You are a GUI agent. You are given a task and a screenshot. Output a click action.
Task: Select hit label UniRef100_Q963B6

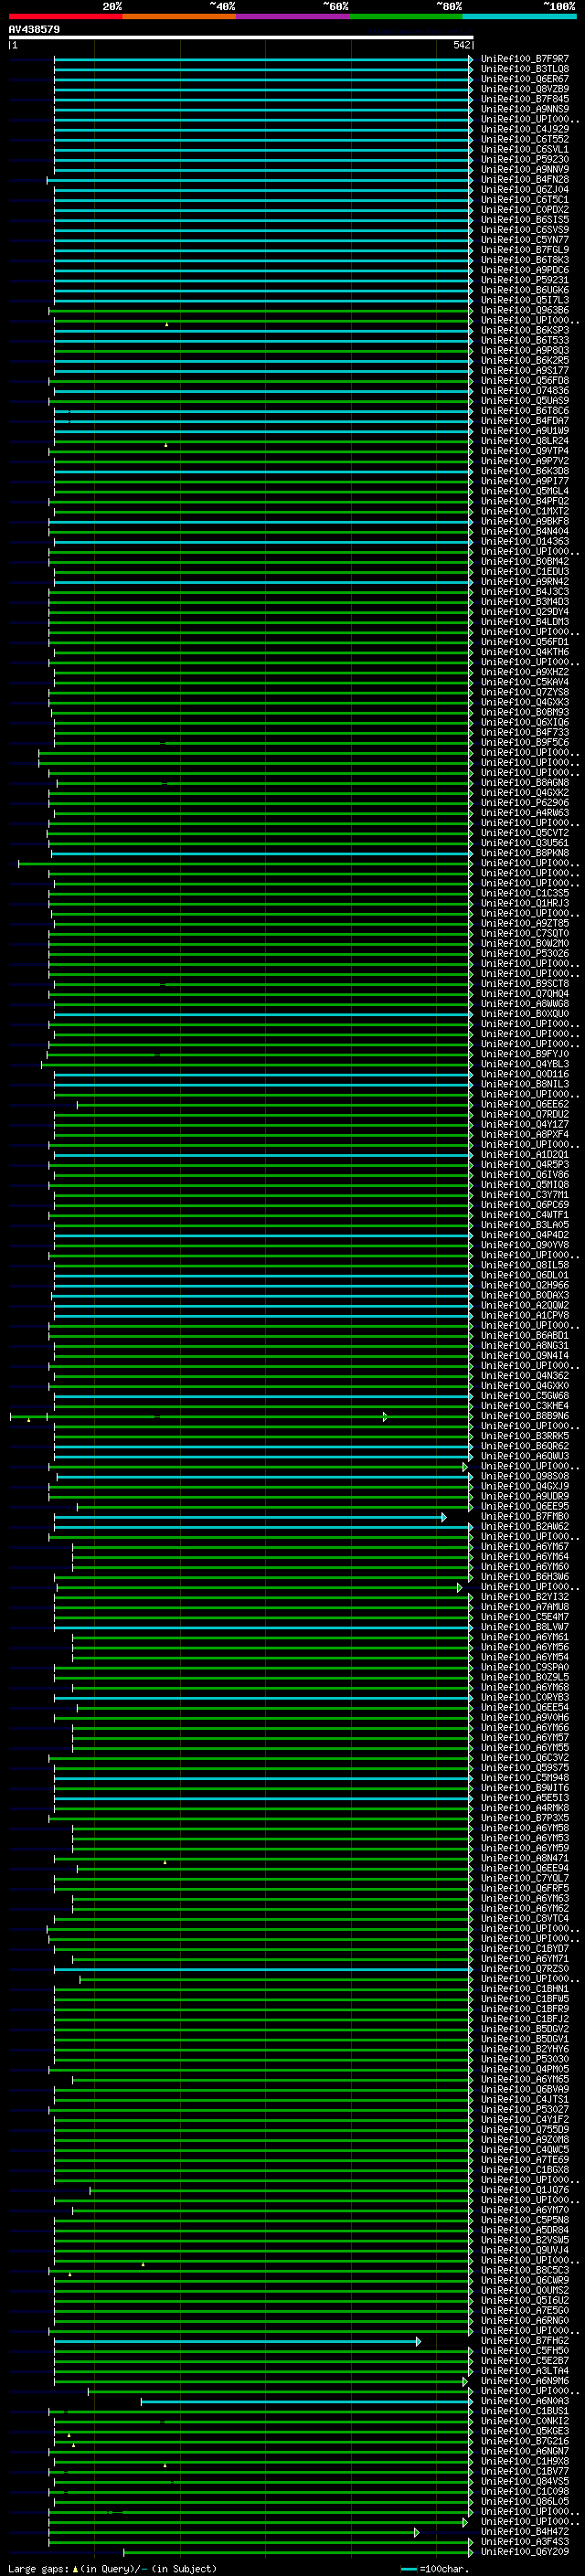pos(525,310)
